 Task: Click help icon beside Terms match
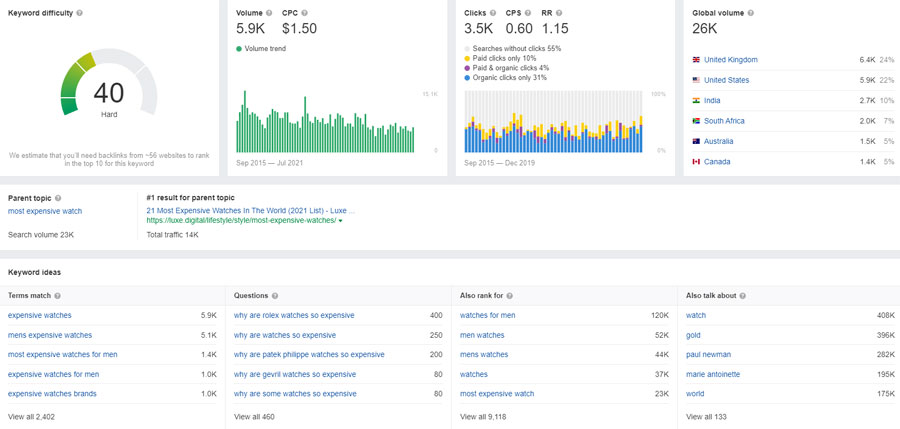point(57,296)
